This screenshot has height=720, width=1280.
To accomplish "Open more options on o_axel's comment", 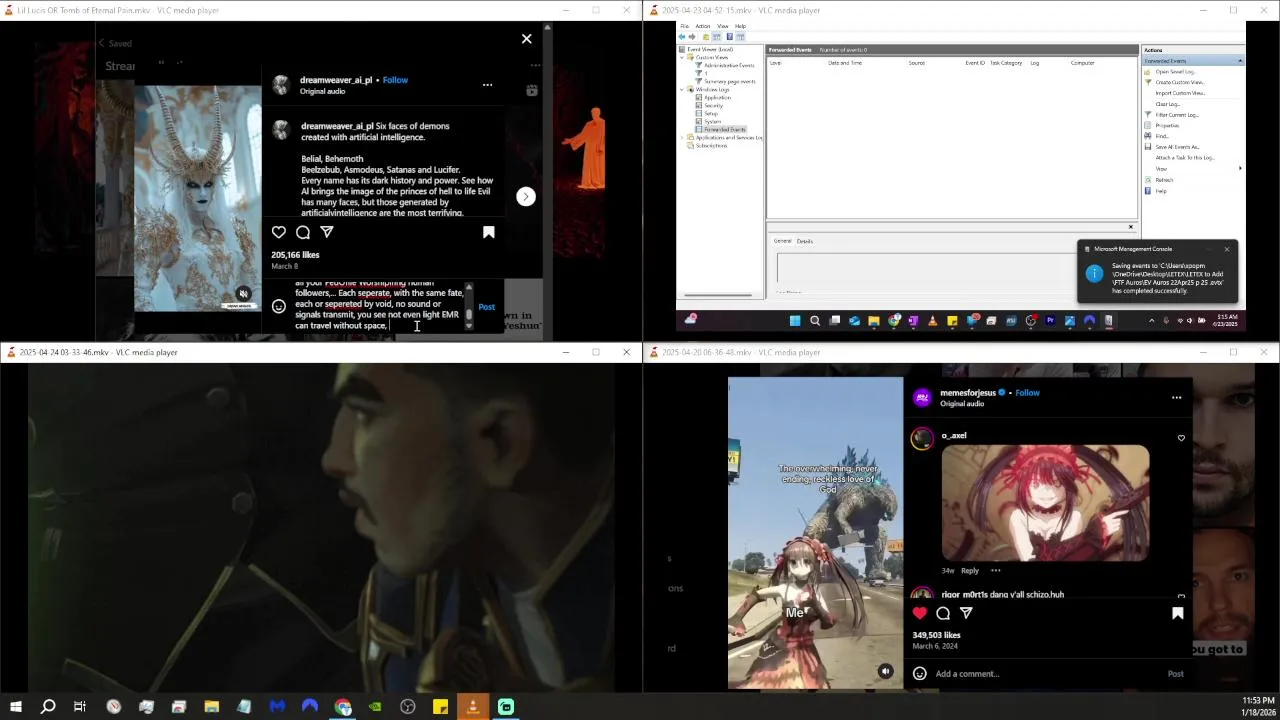I will pos(995,571).
